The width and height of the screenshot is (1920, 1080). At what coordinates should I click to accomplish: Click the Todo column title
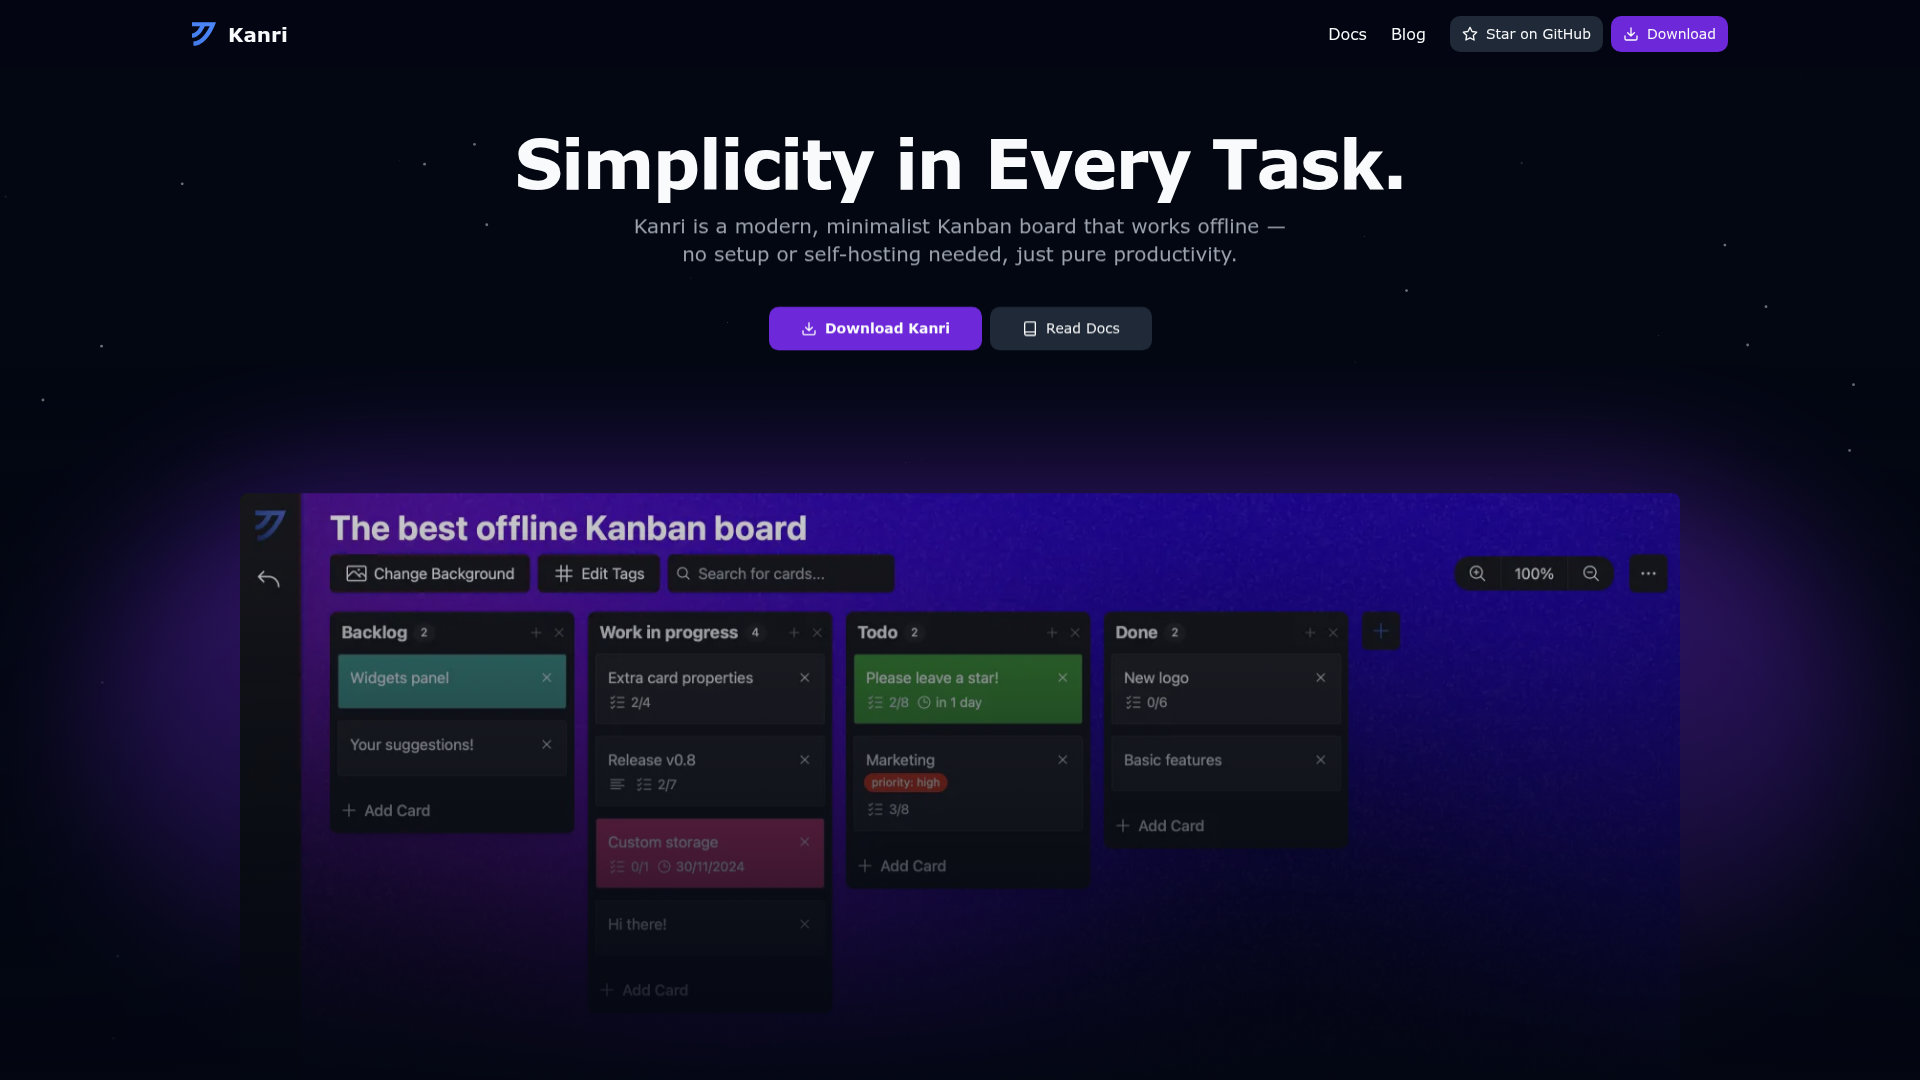click(x=877, y=633)
